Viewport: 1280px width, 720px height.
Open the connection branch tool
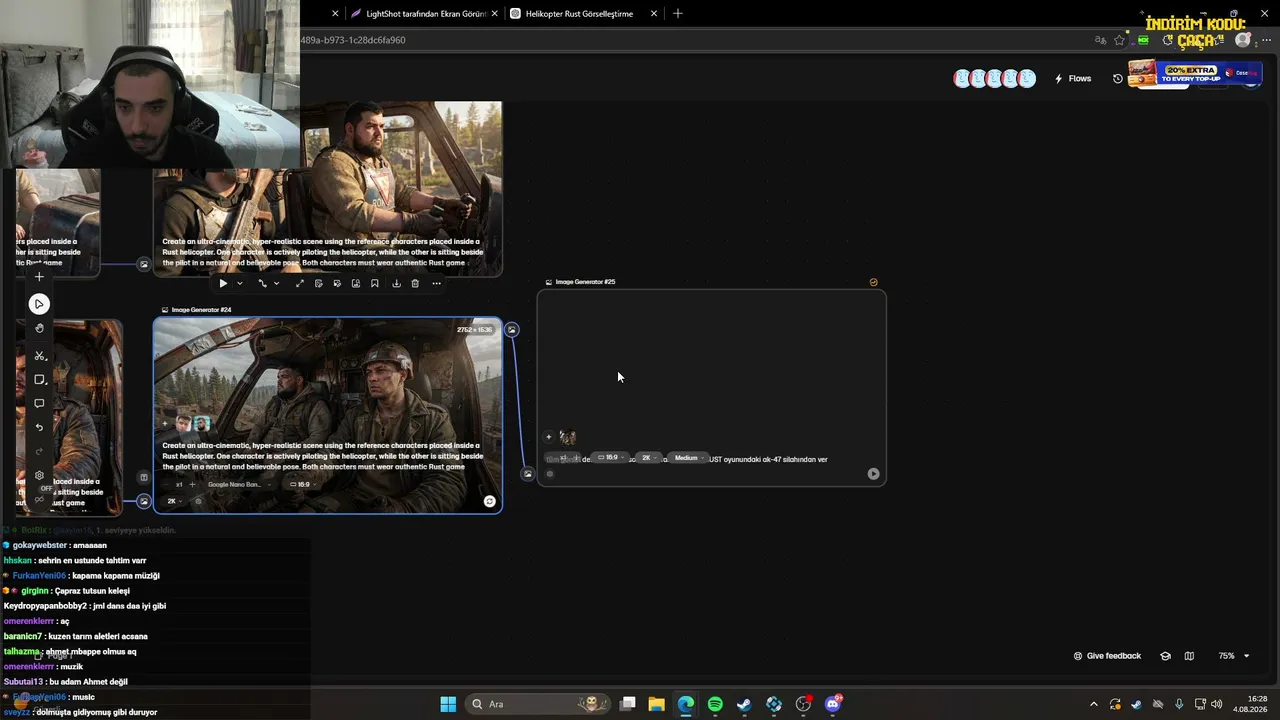point(262,284)
